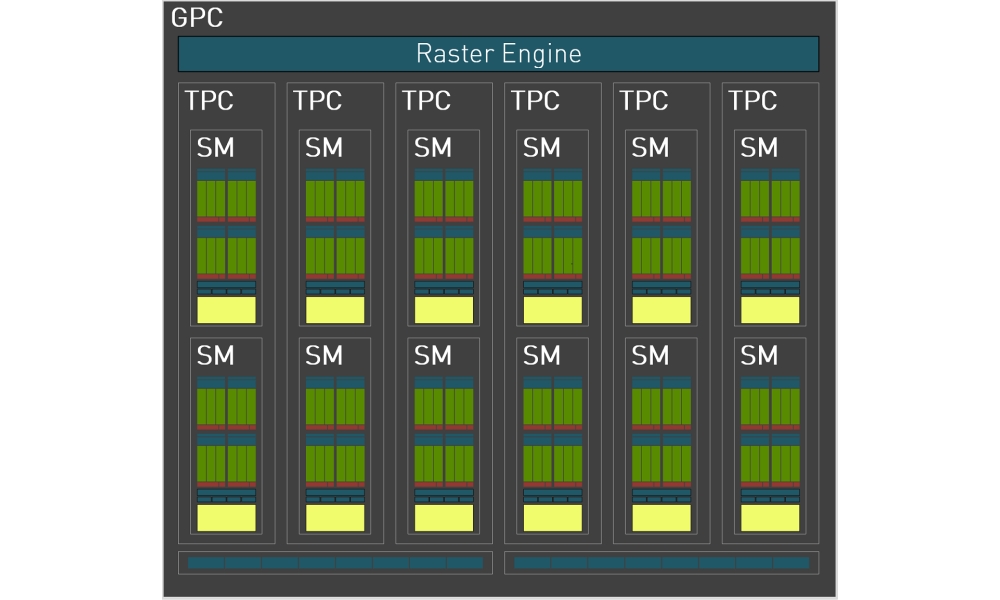Click the Raster Engine bar
This screenshot has width=1000, height=600.
click(x=498, y=53)
